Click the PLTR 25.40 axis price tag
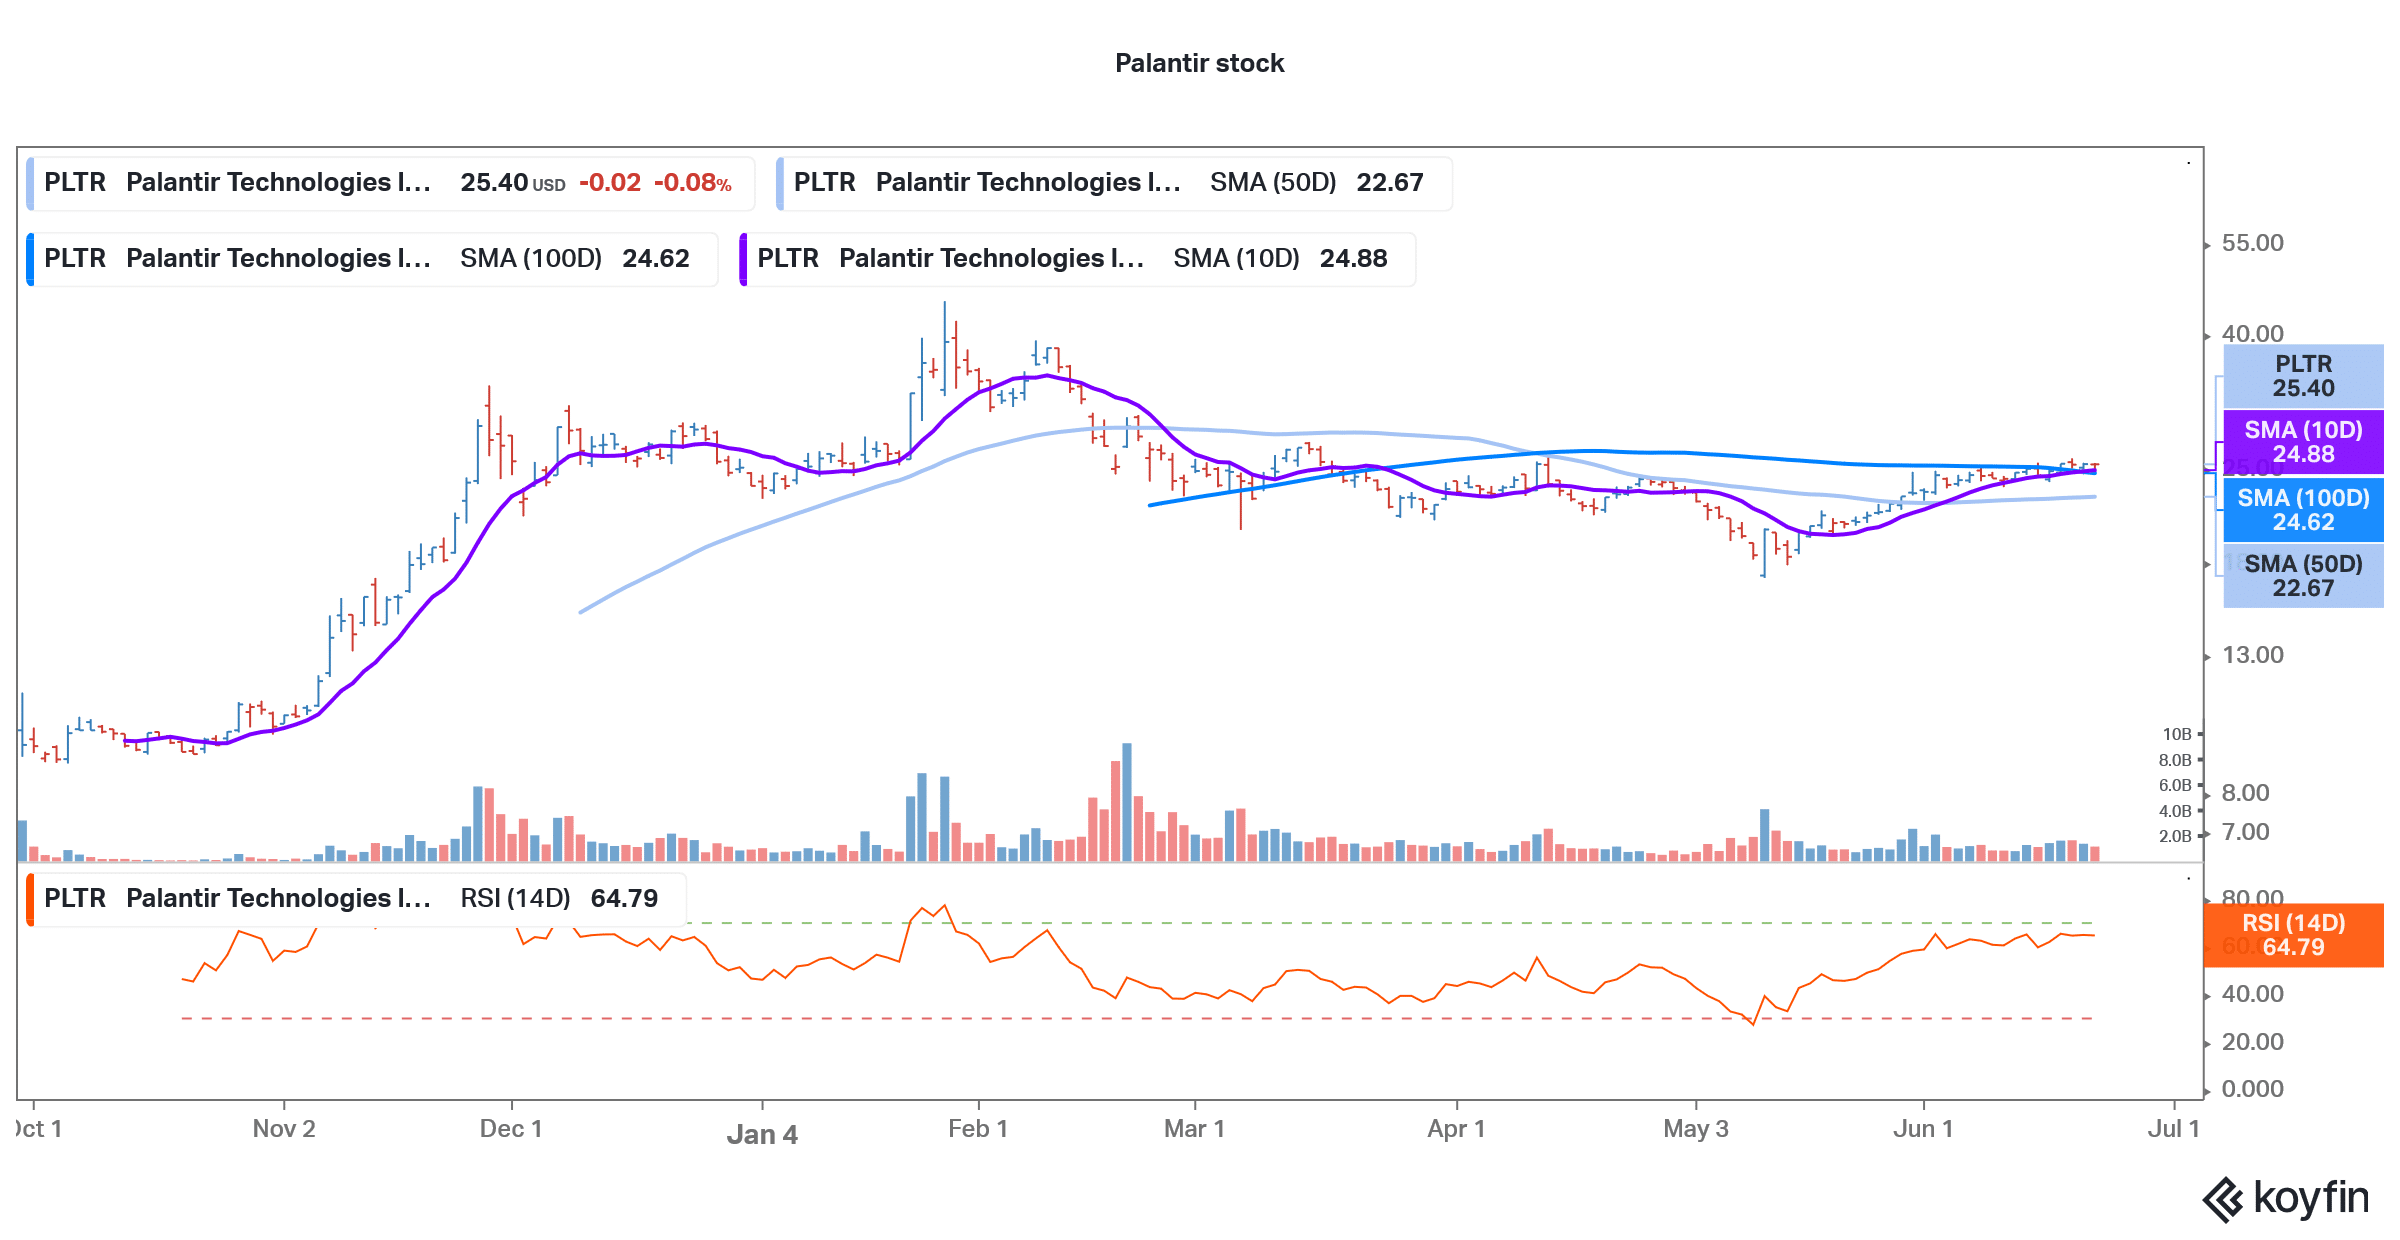 click(x=2303, y=376)
